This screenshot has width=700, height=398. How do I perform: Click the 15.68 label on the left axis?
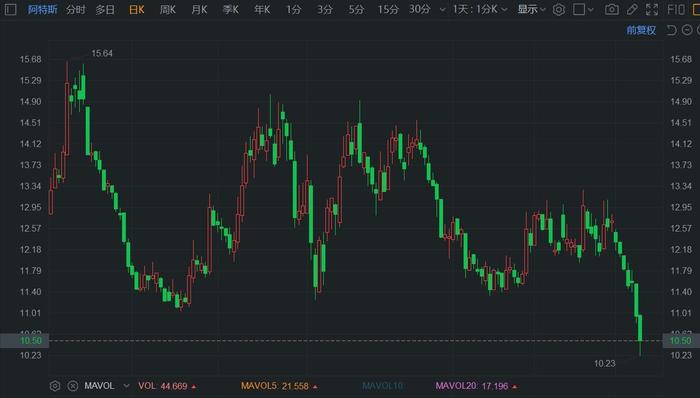click(30, 59)
